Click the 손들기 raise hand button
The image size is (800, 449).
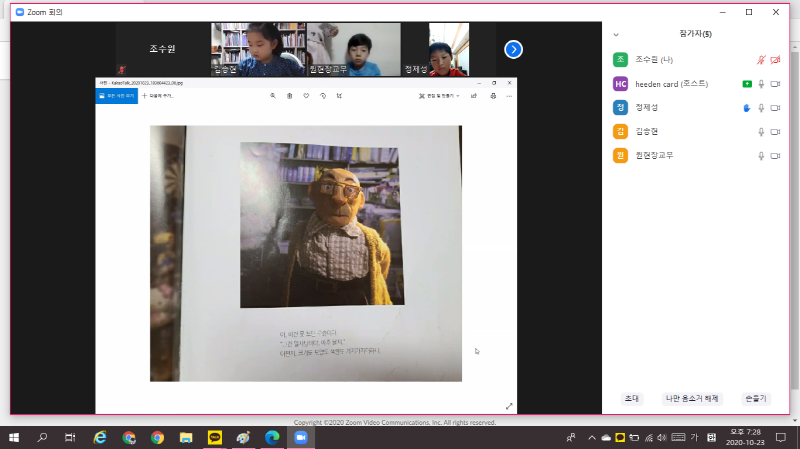[x=756, y=398]
